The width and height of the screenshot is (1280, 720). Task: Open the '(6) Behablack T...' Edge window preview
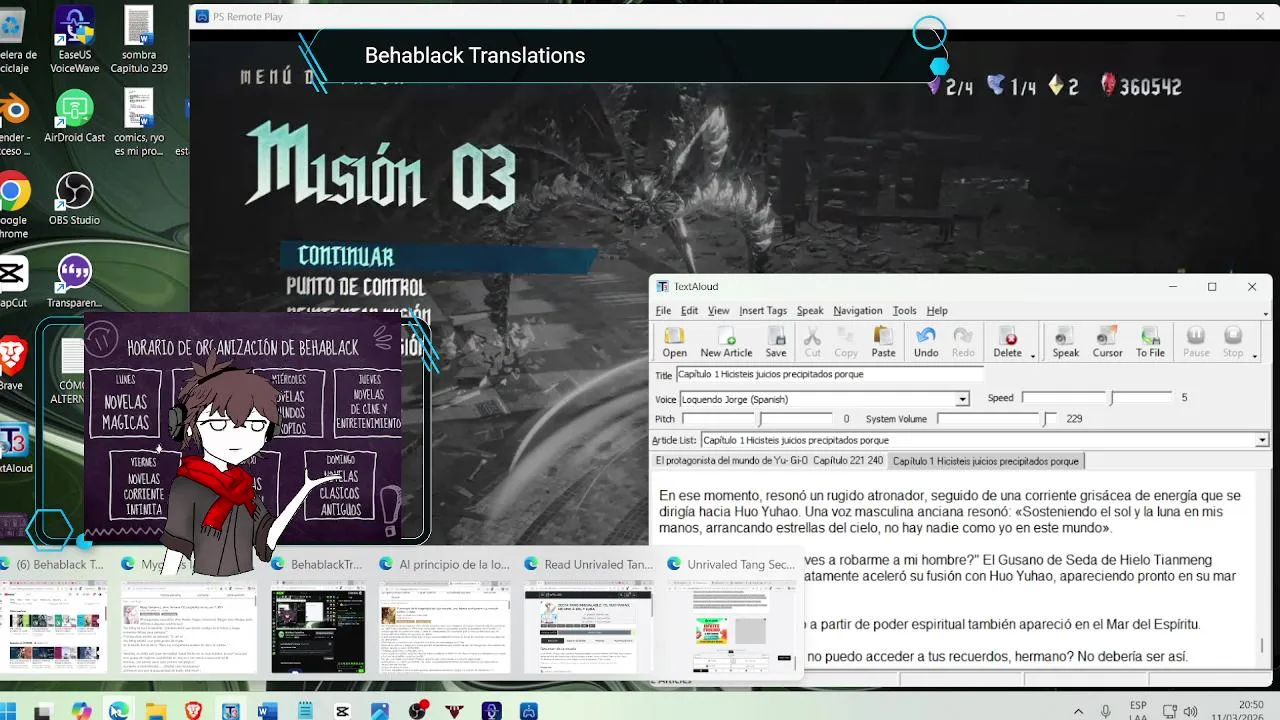54,615
